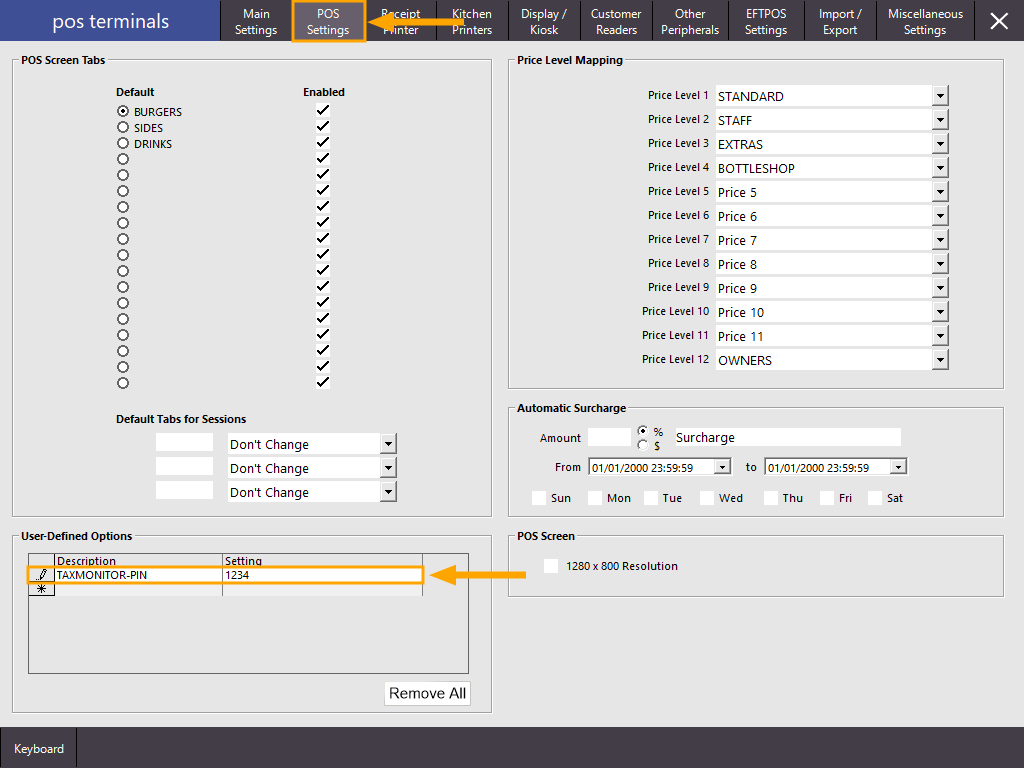The width and height of the screenshot is (1024, 768).
Task: Uncheck the Enabled box next to BURGERS
Action: (x=322, y=111)
